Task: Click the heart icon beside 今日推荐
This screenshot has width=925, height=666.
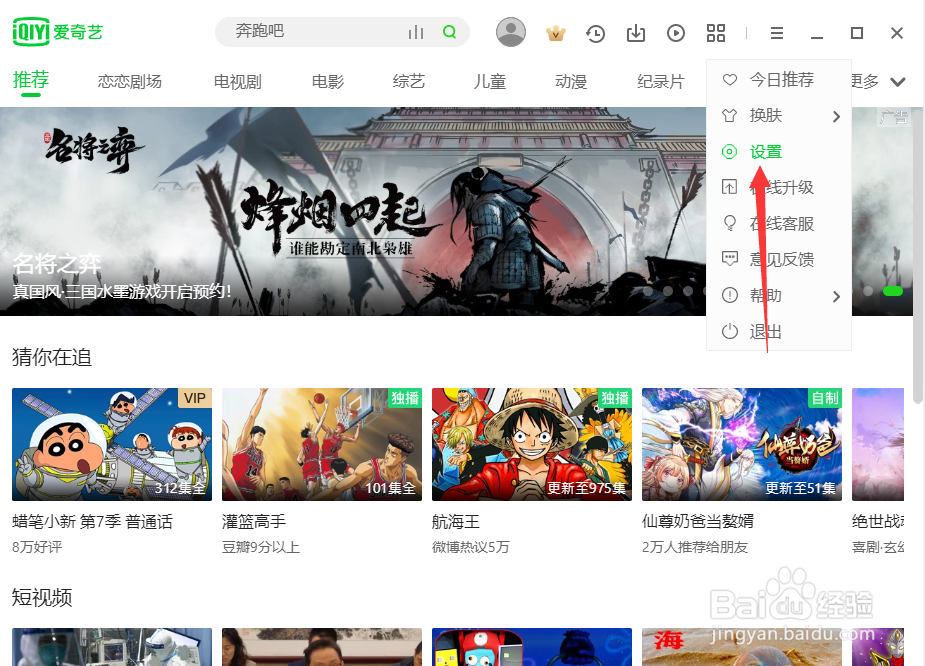Action: (x=730, y=79)
